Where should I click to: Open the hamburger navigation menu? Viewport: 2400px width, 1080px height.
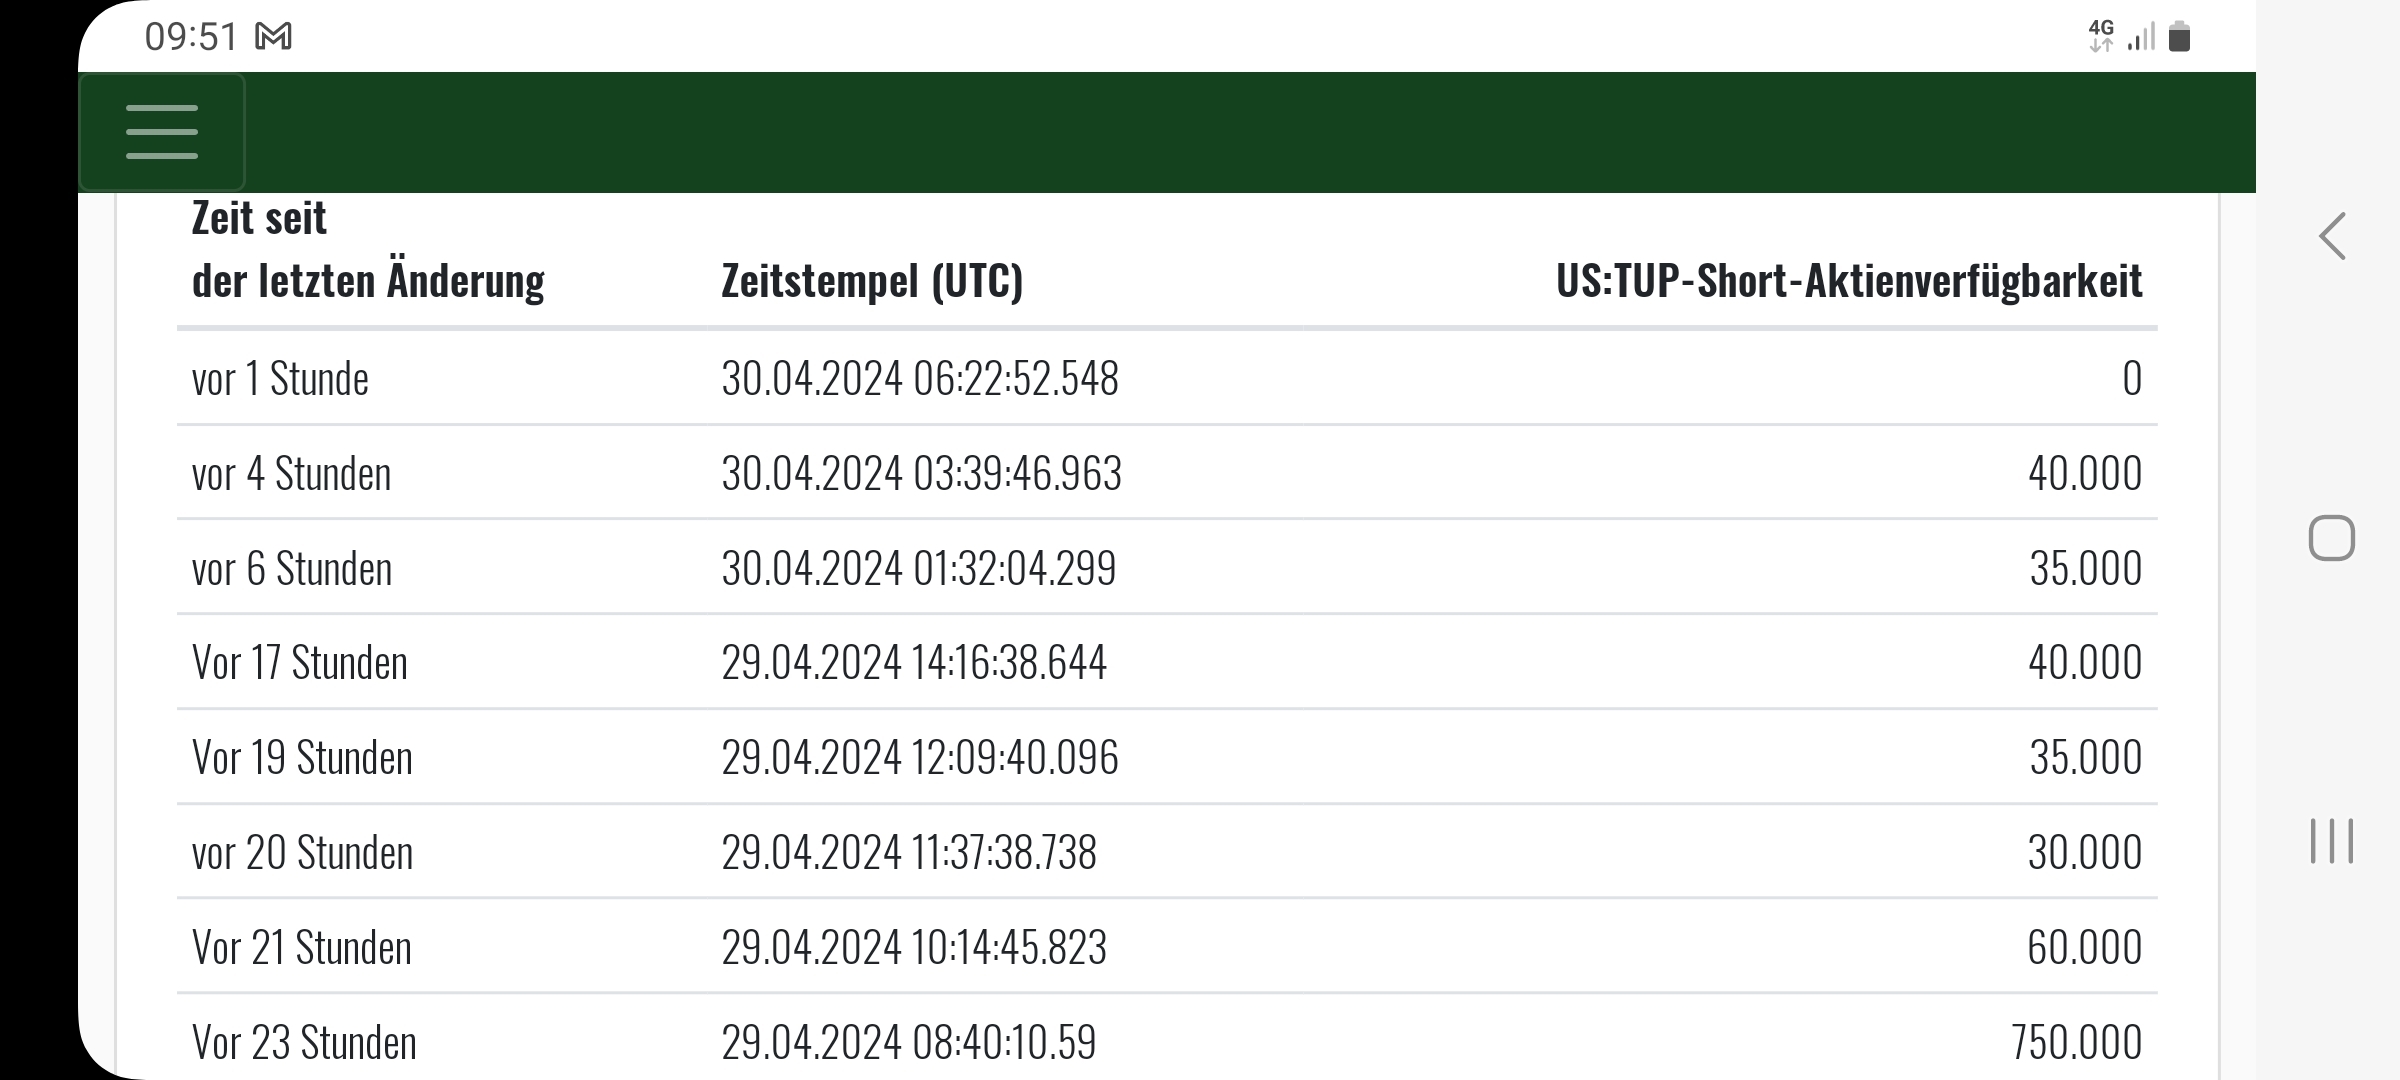pyautogui.click(x=161, y=131)
